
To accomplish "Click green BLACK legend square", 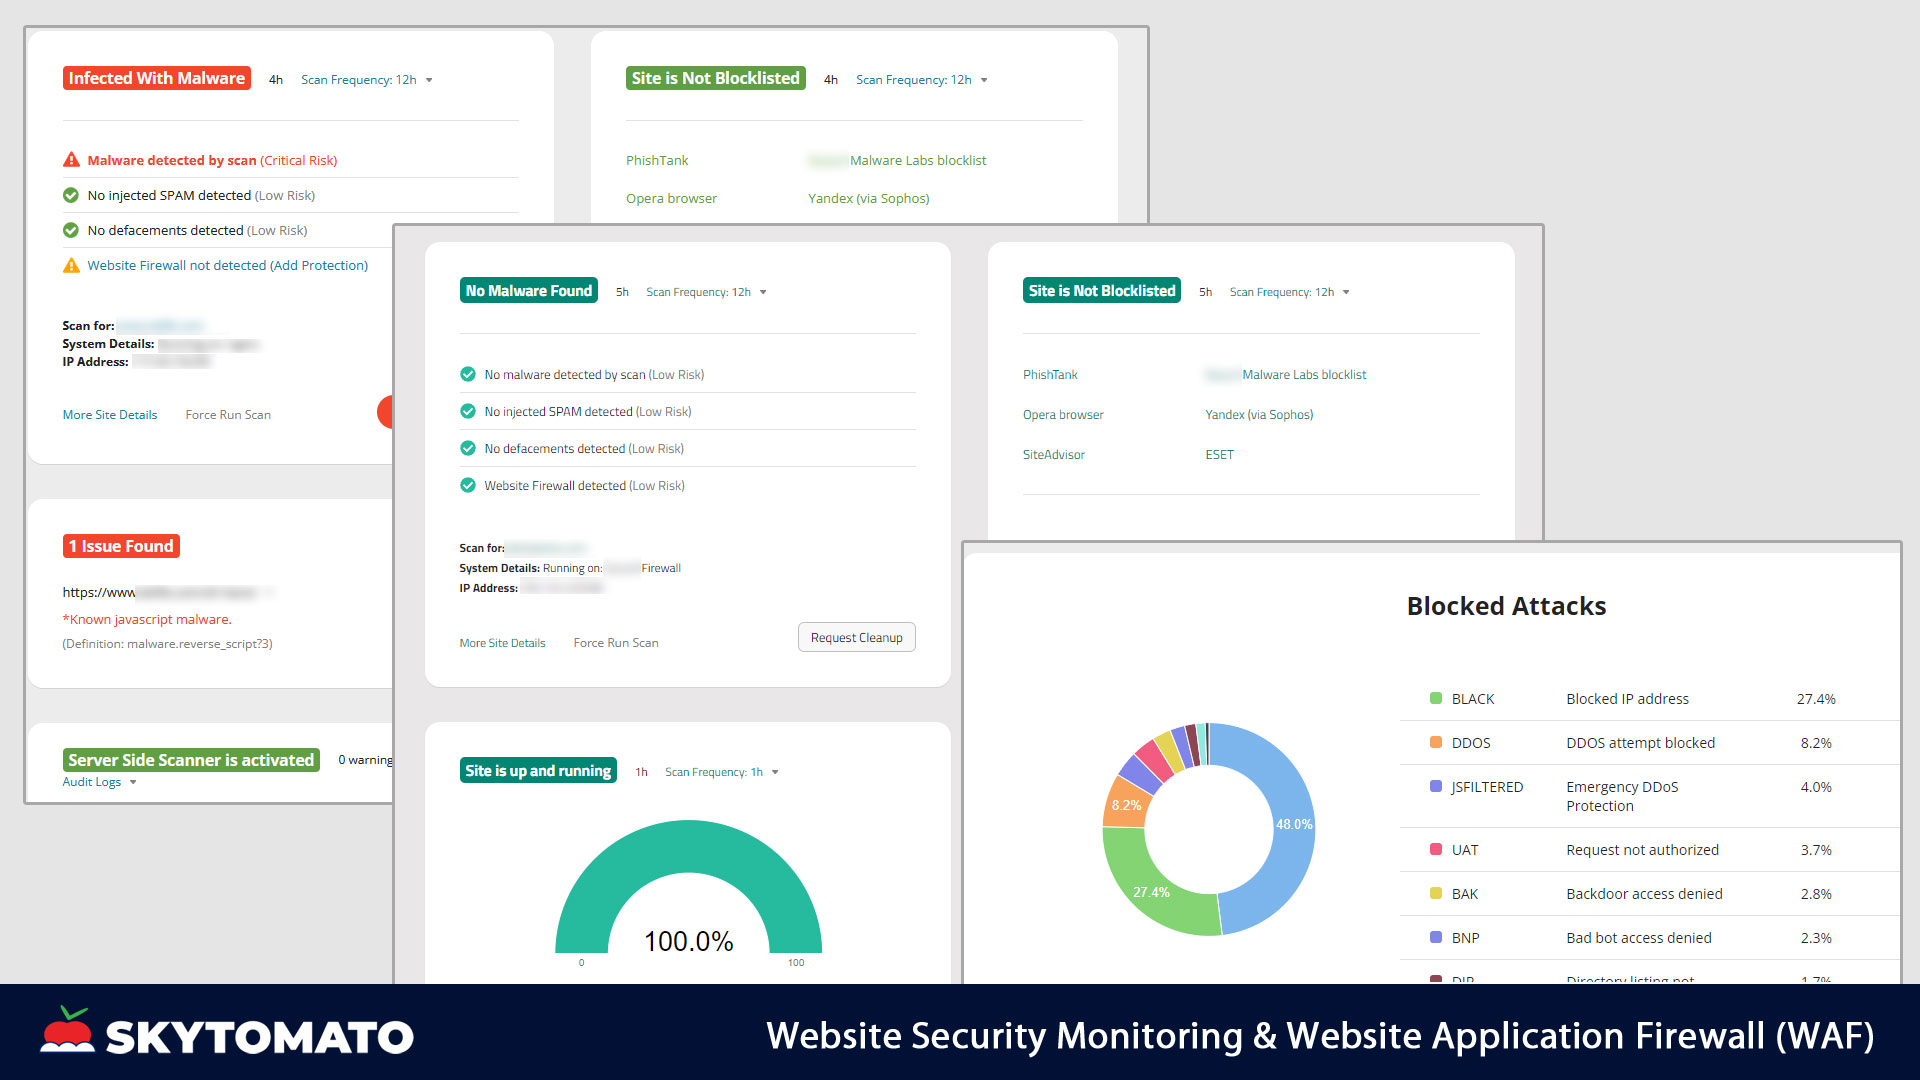I will pyautogui.click(x=1436, y=699).
